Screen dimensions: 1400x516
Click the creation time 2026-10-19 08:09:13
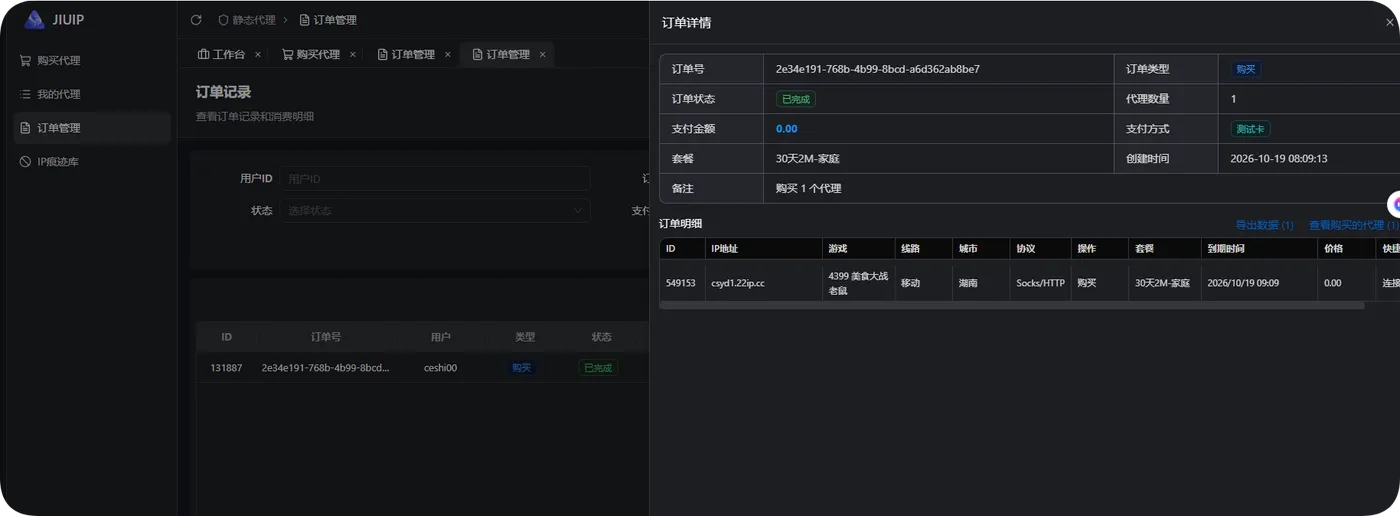click(1279, 159)
